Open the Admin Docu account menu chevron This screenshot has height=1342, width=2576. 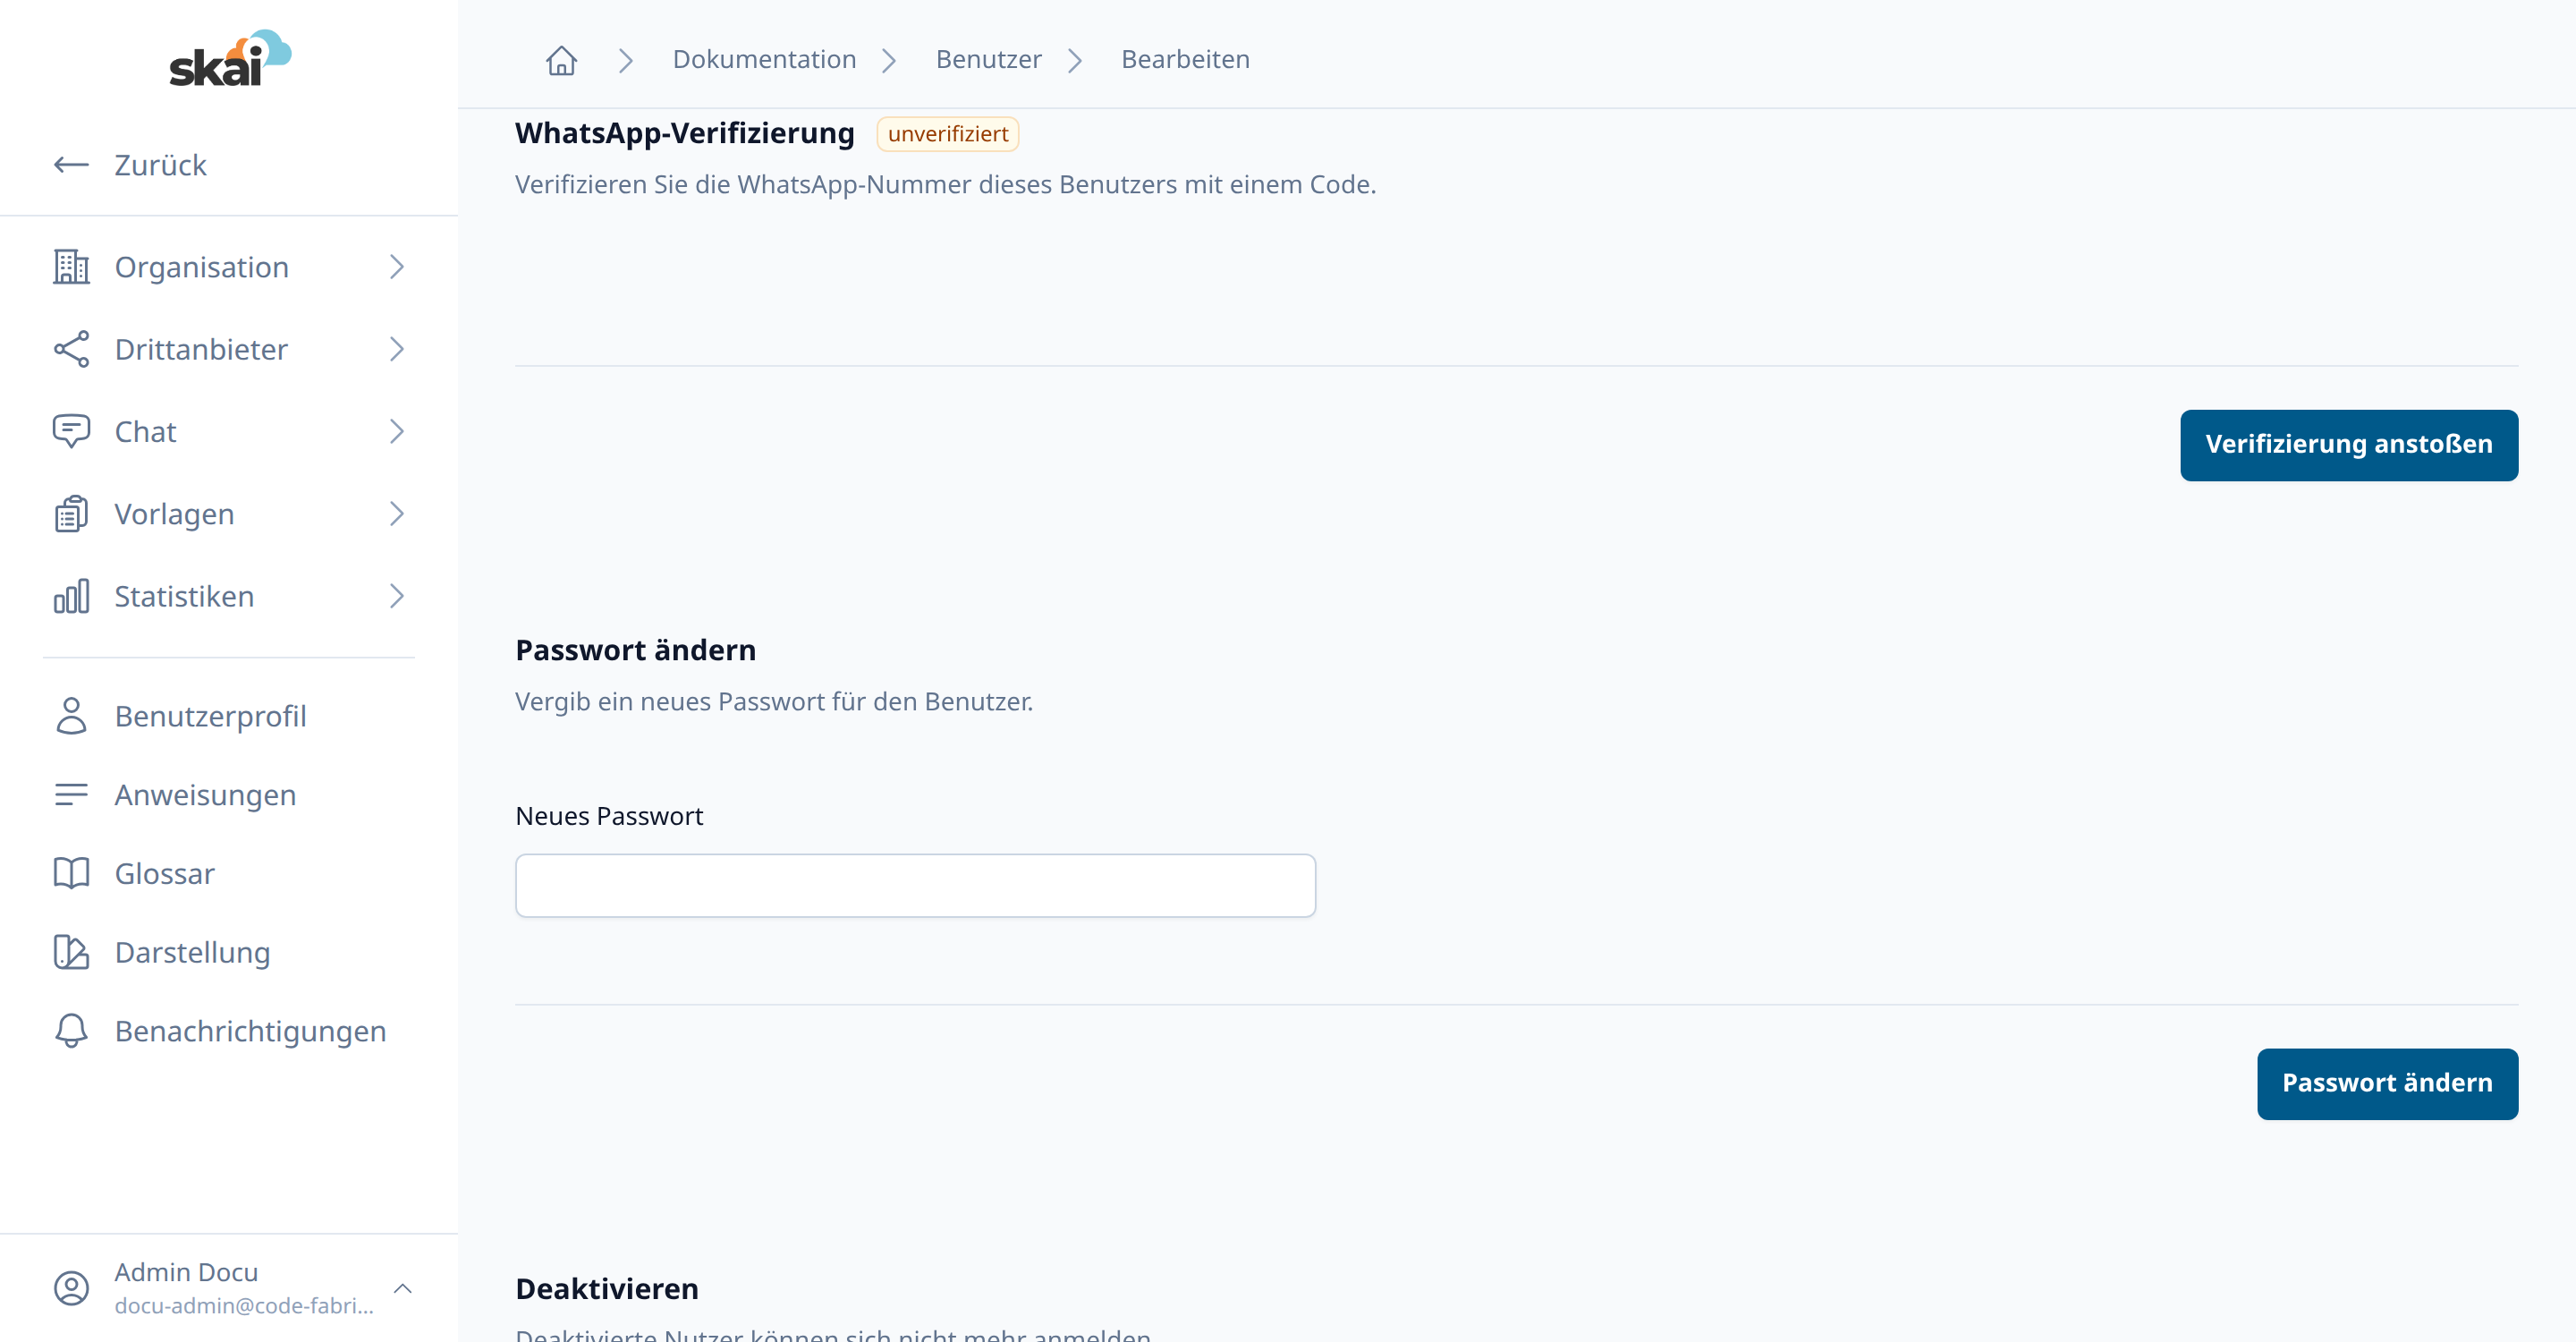[x=403, y=1288]
